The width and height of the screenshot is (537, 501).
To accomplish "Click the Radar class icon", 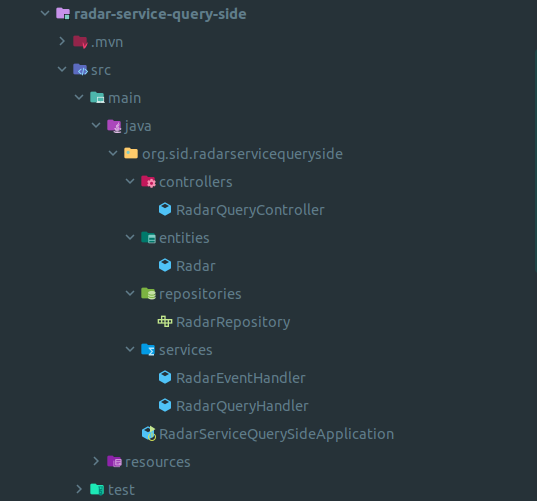I will tap(165, 265).
